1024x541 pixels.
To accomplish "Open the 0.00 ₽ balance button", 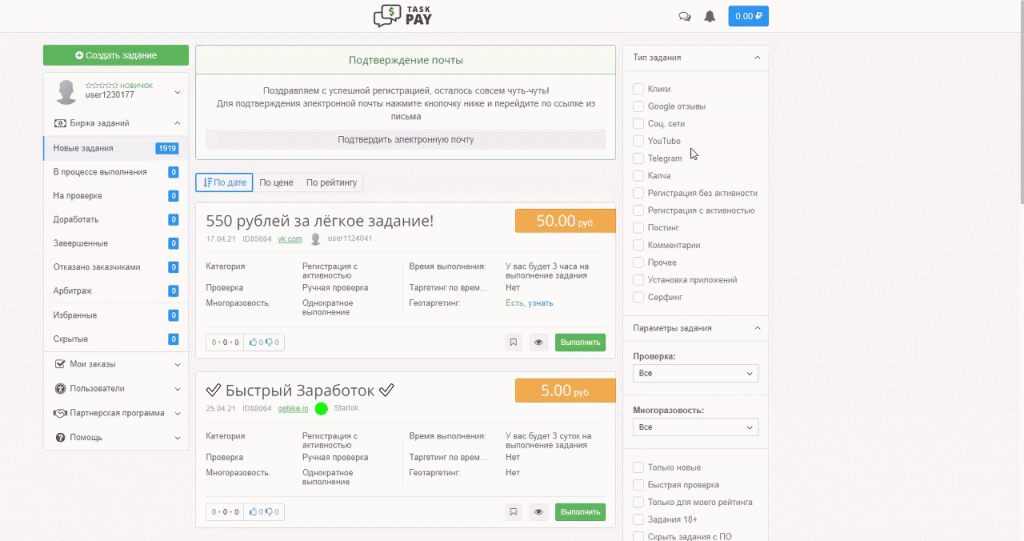I will [x=748, y=16].
